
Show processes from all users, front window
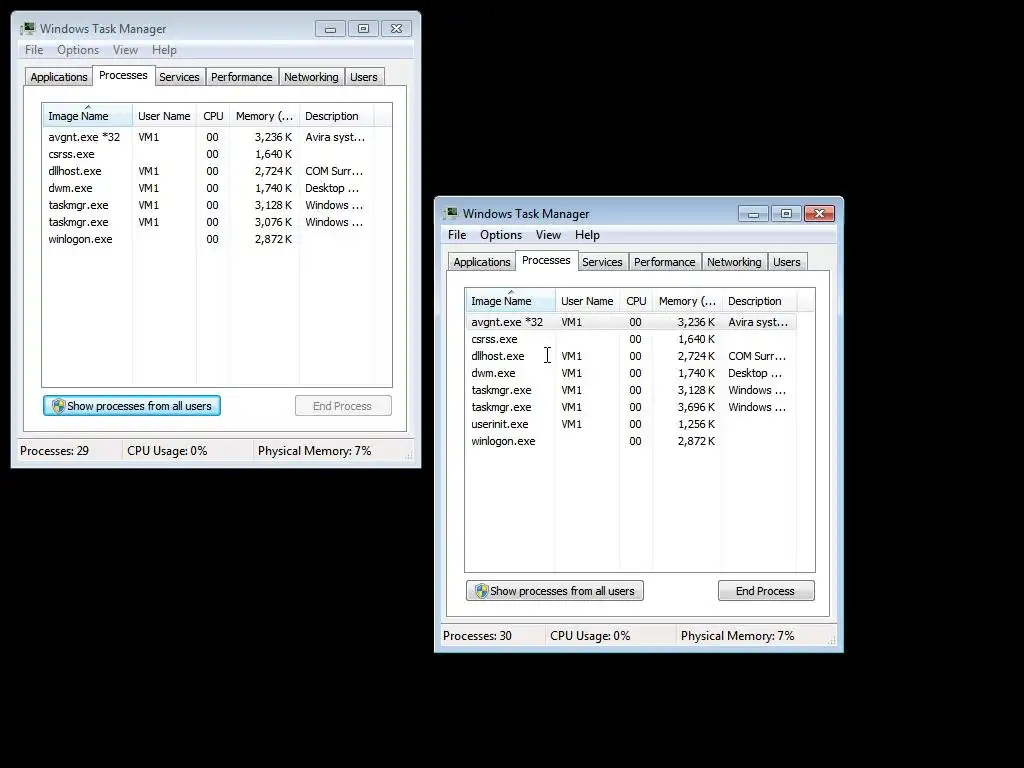554,591
